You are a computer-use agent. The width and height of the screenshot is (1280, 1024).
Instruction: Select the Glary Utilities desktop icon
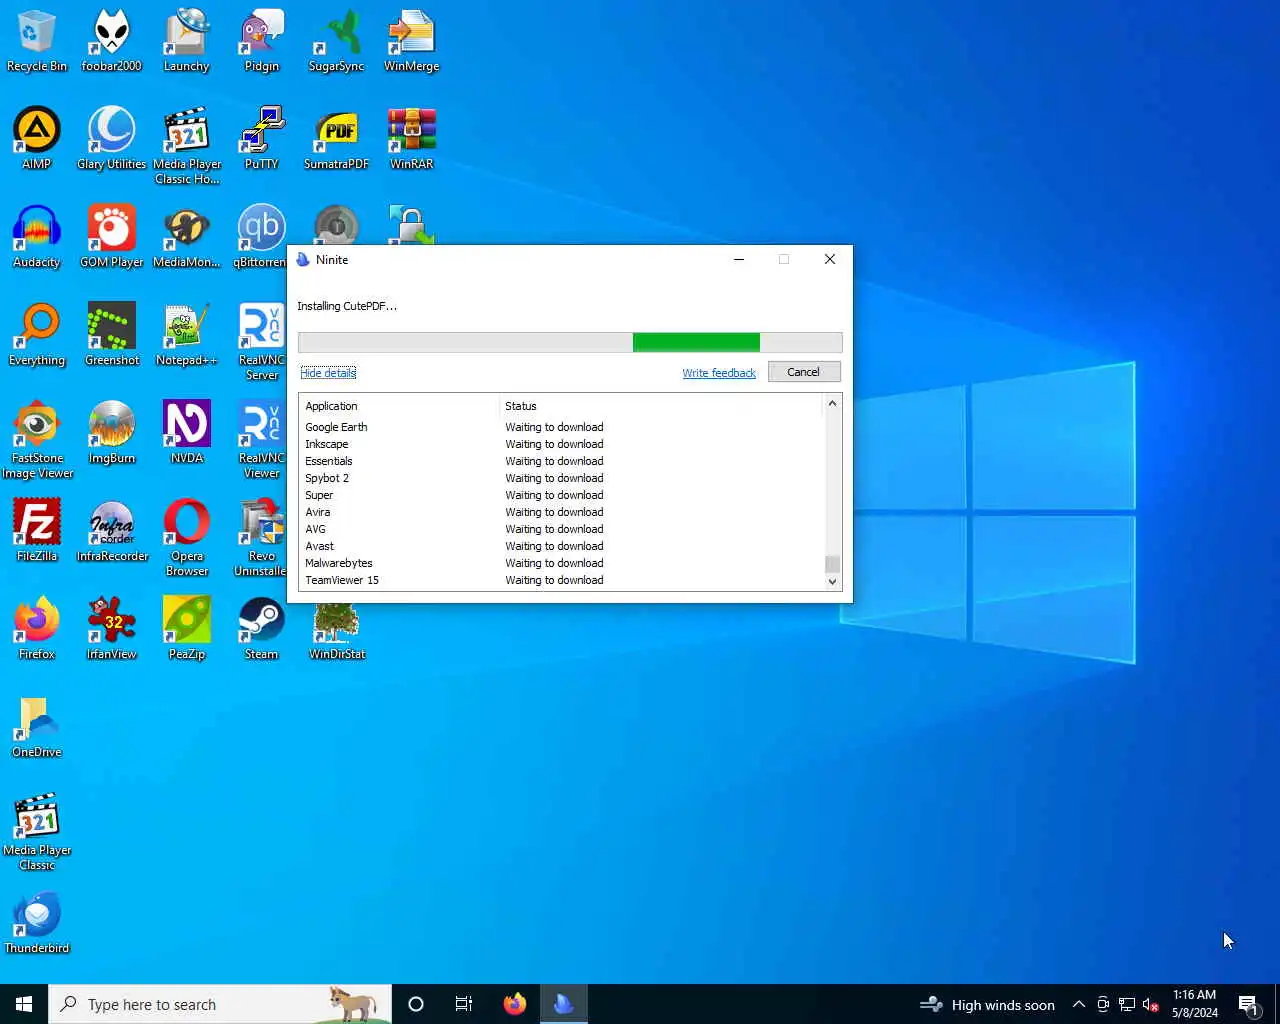[x=112, y=138]
